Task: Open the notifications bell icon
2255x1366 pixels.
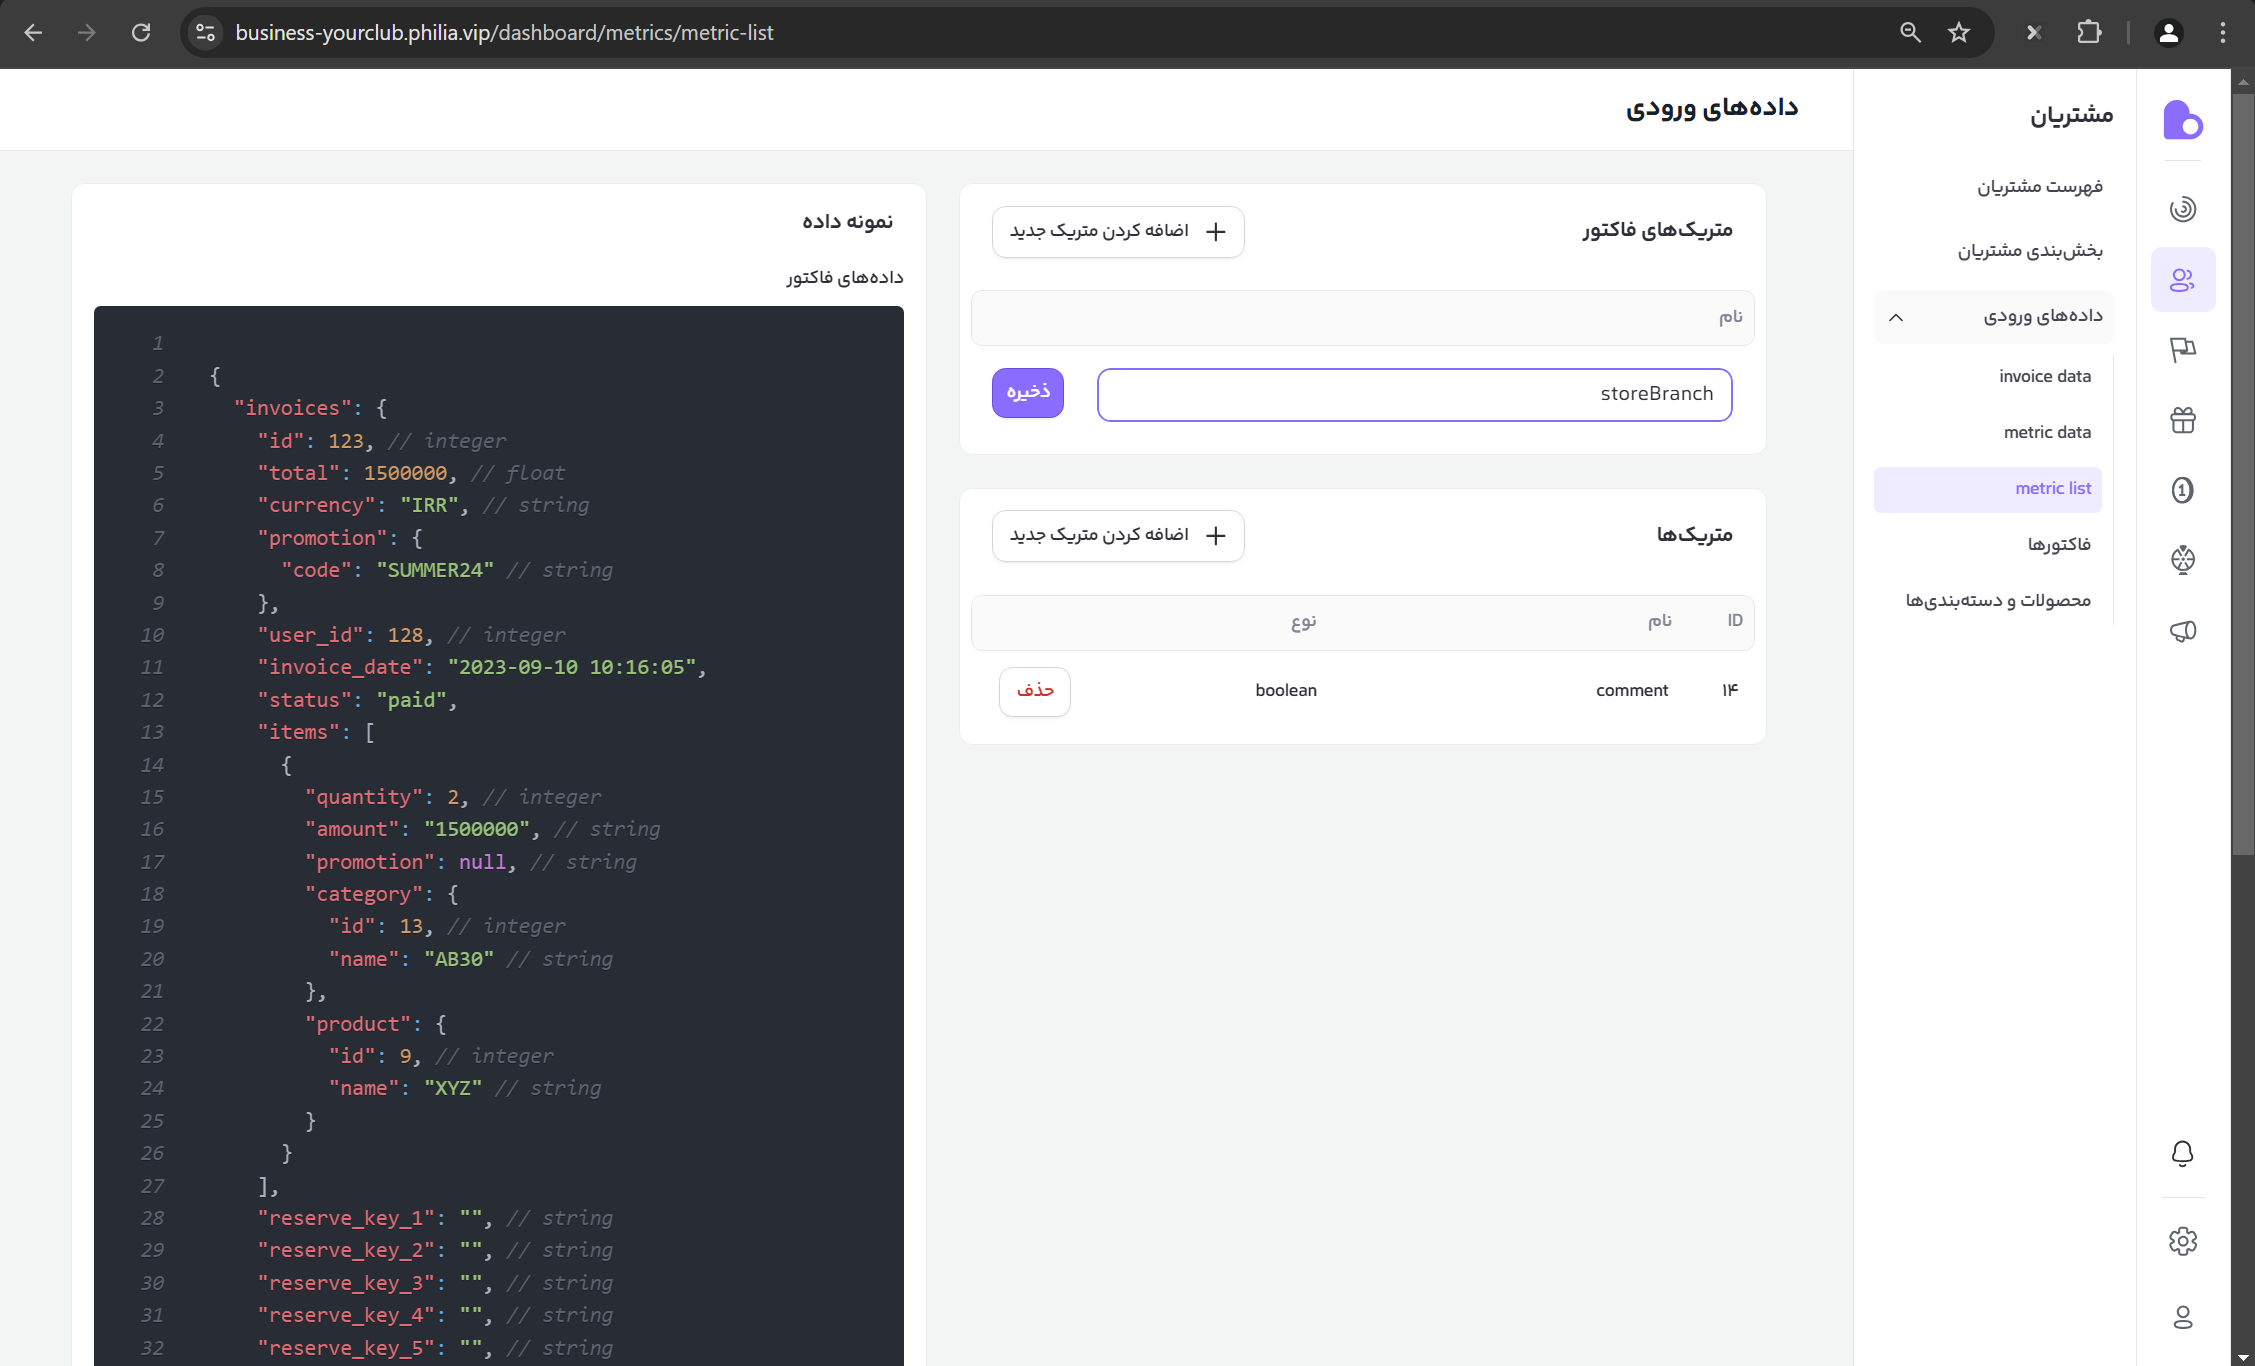Action: tap(2182, 1153)
